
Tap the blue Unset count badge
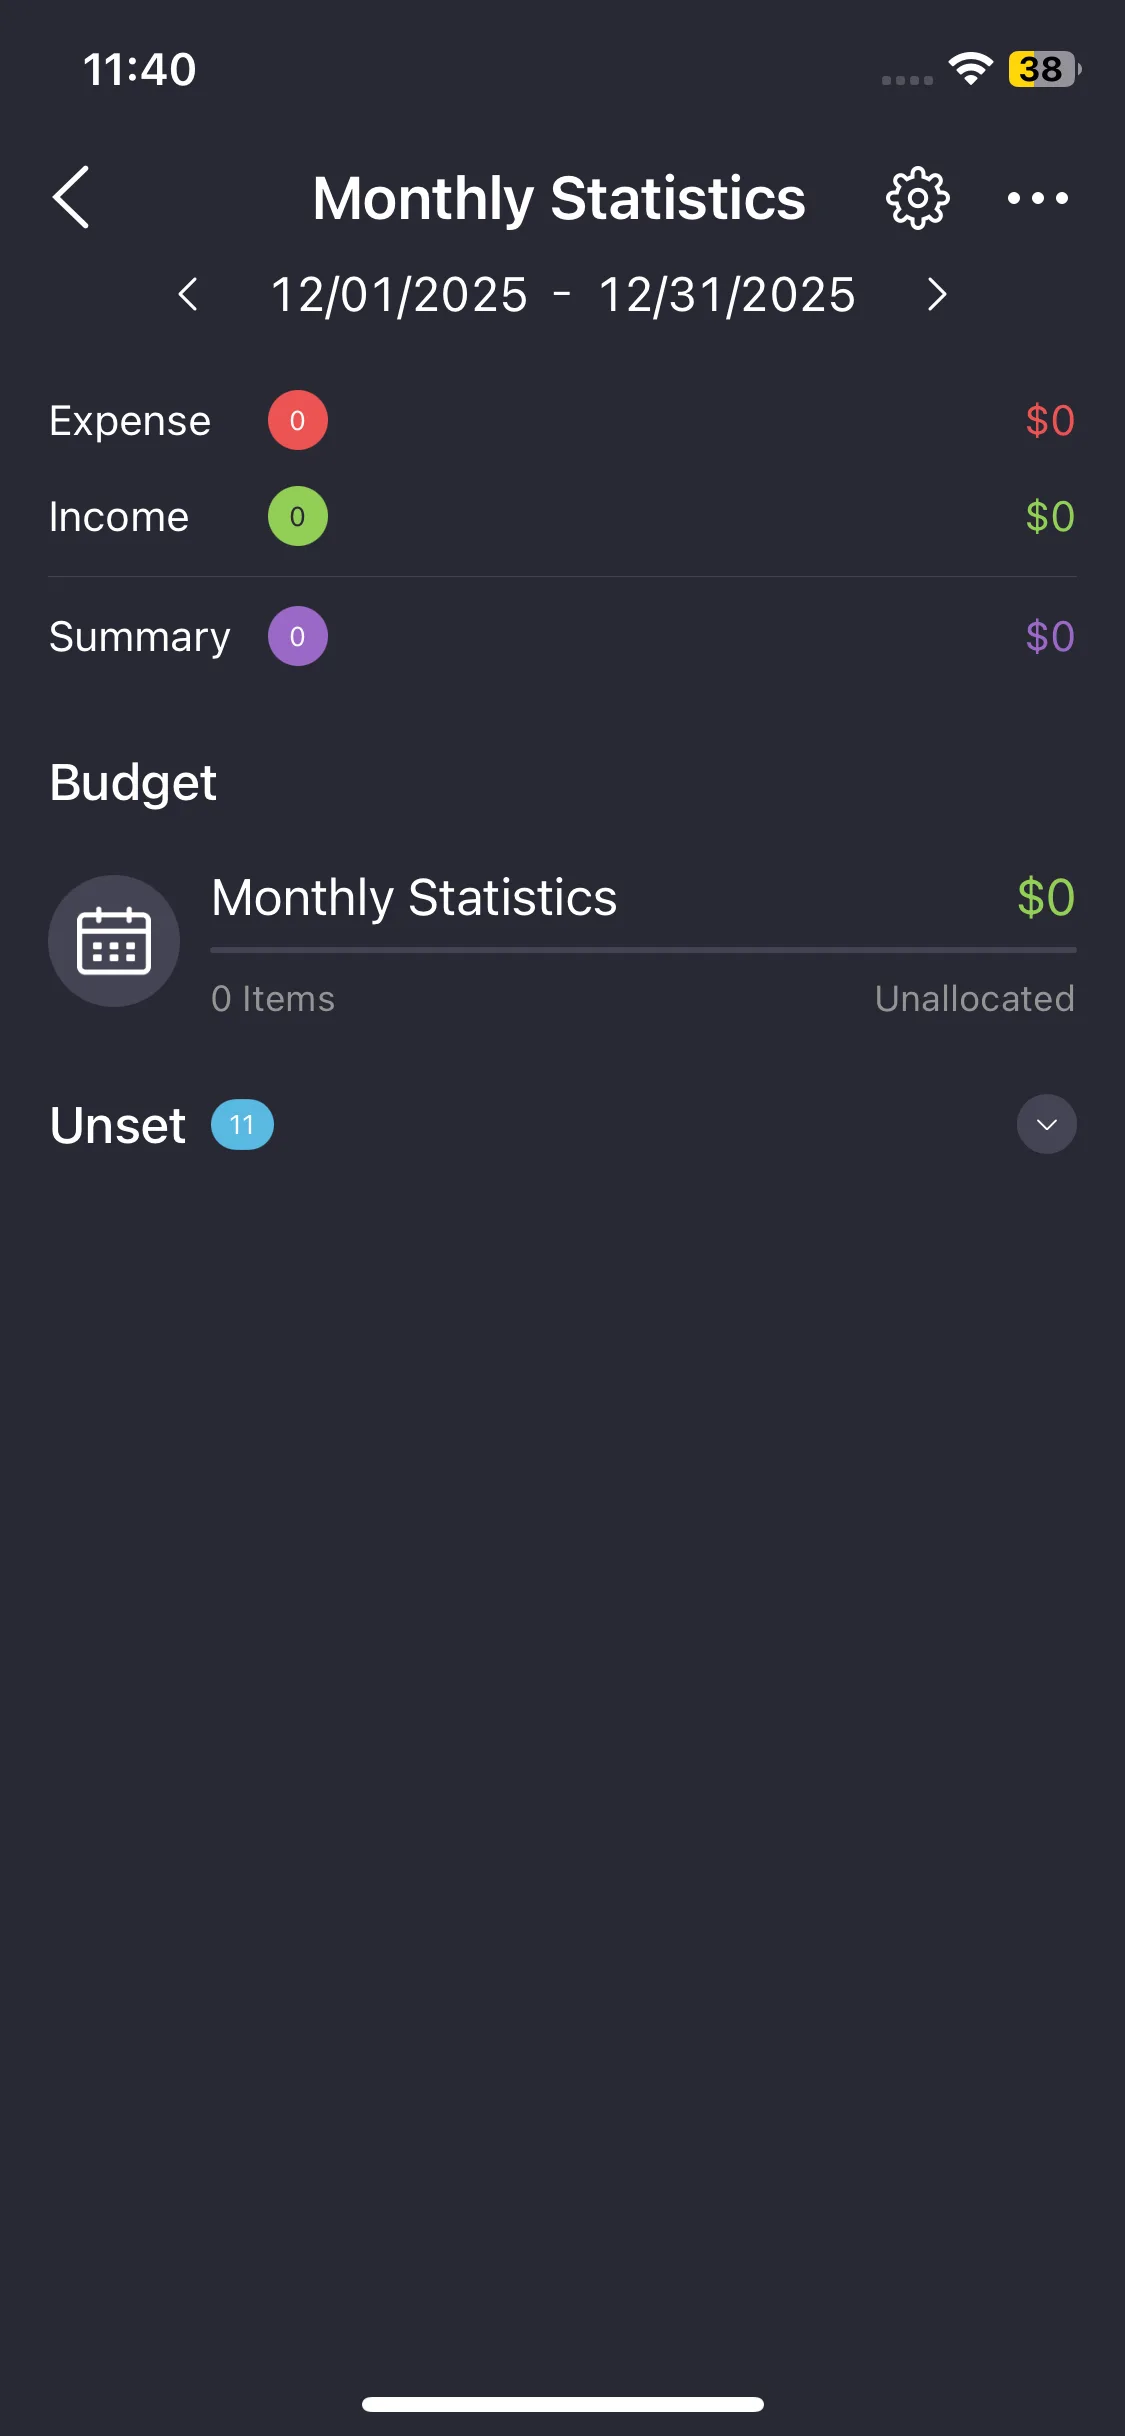pos(242,1125)
